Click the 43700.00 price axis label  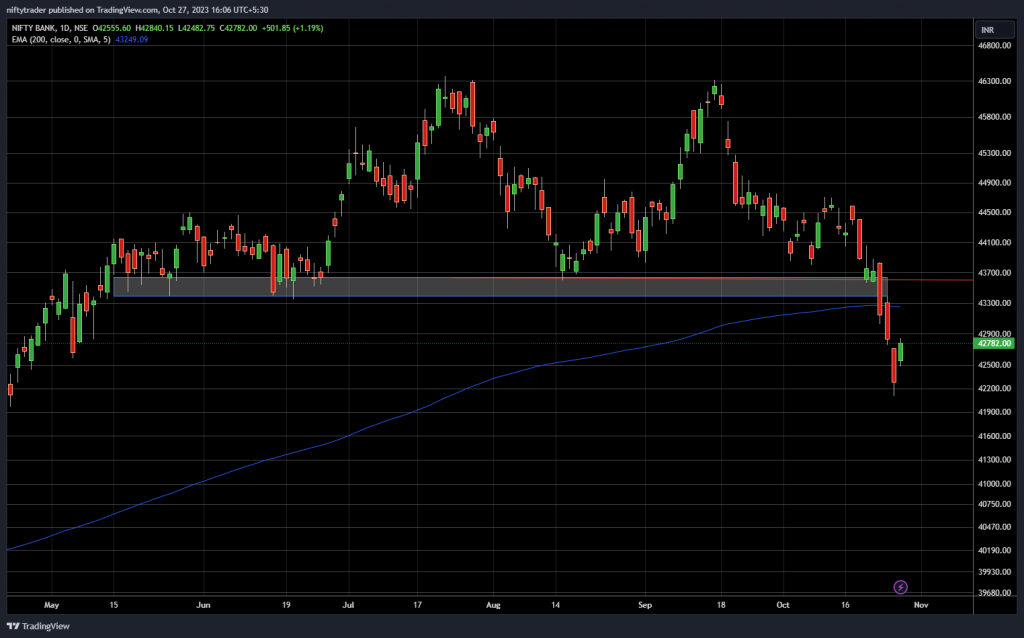994,273
